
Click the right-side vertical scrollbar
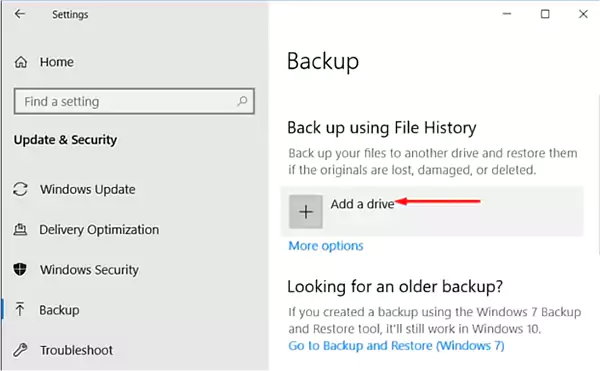(x=598, y=174)
